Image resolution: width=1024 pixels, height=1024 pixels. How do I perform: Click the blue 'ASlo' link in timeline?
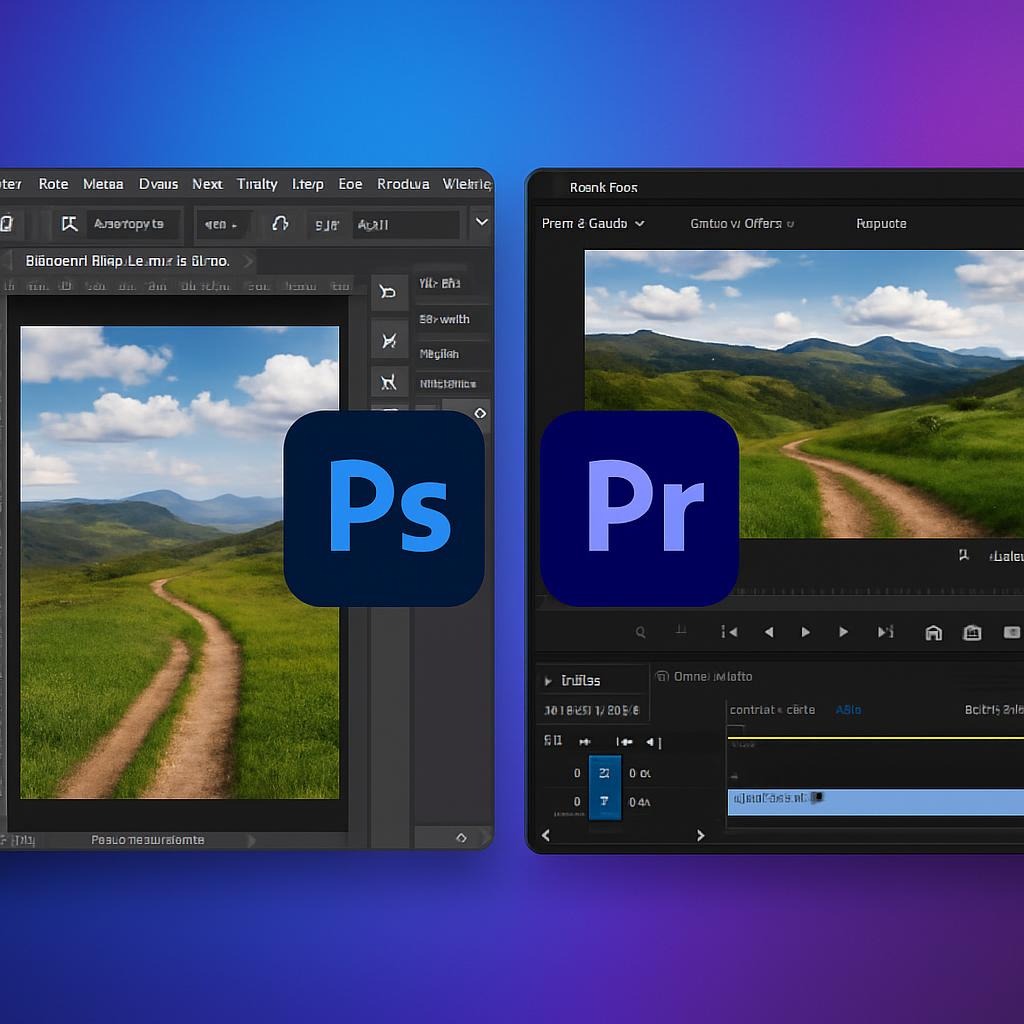[848, 710]
